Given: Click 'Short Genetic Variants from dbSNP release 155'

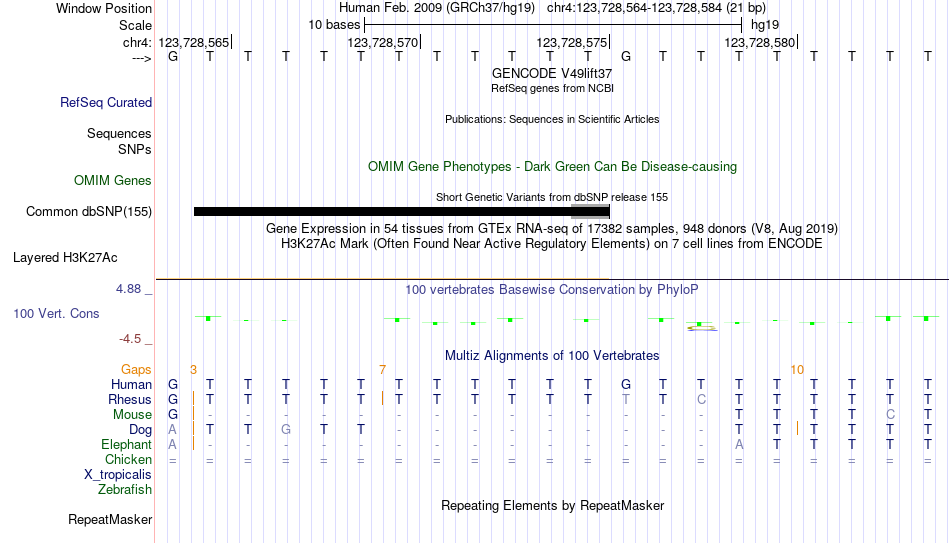Looking at the screenshot, I should tap(552, 198).
